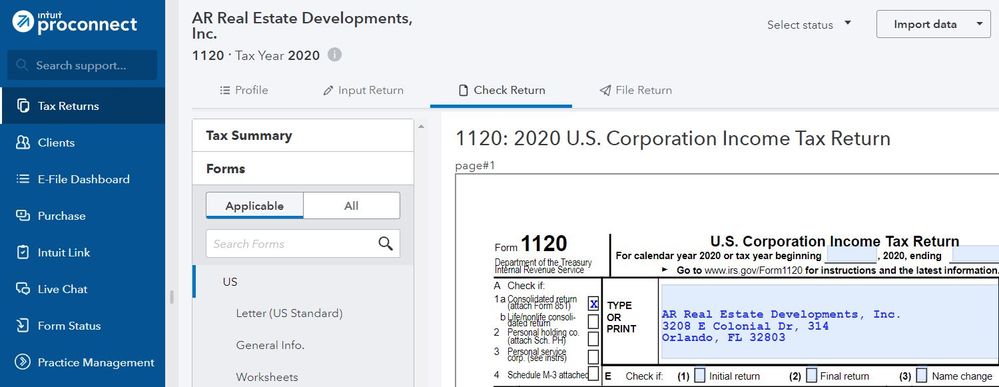Check the Personal holding co. box
This screenshot has width=999, height=387.
pos(593,339)
